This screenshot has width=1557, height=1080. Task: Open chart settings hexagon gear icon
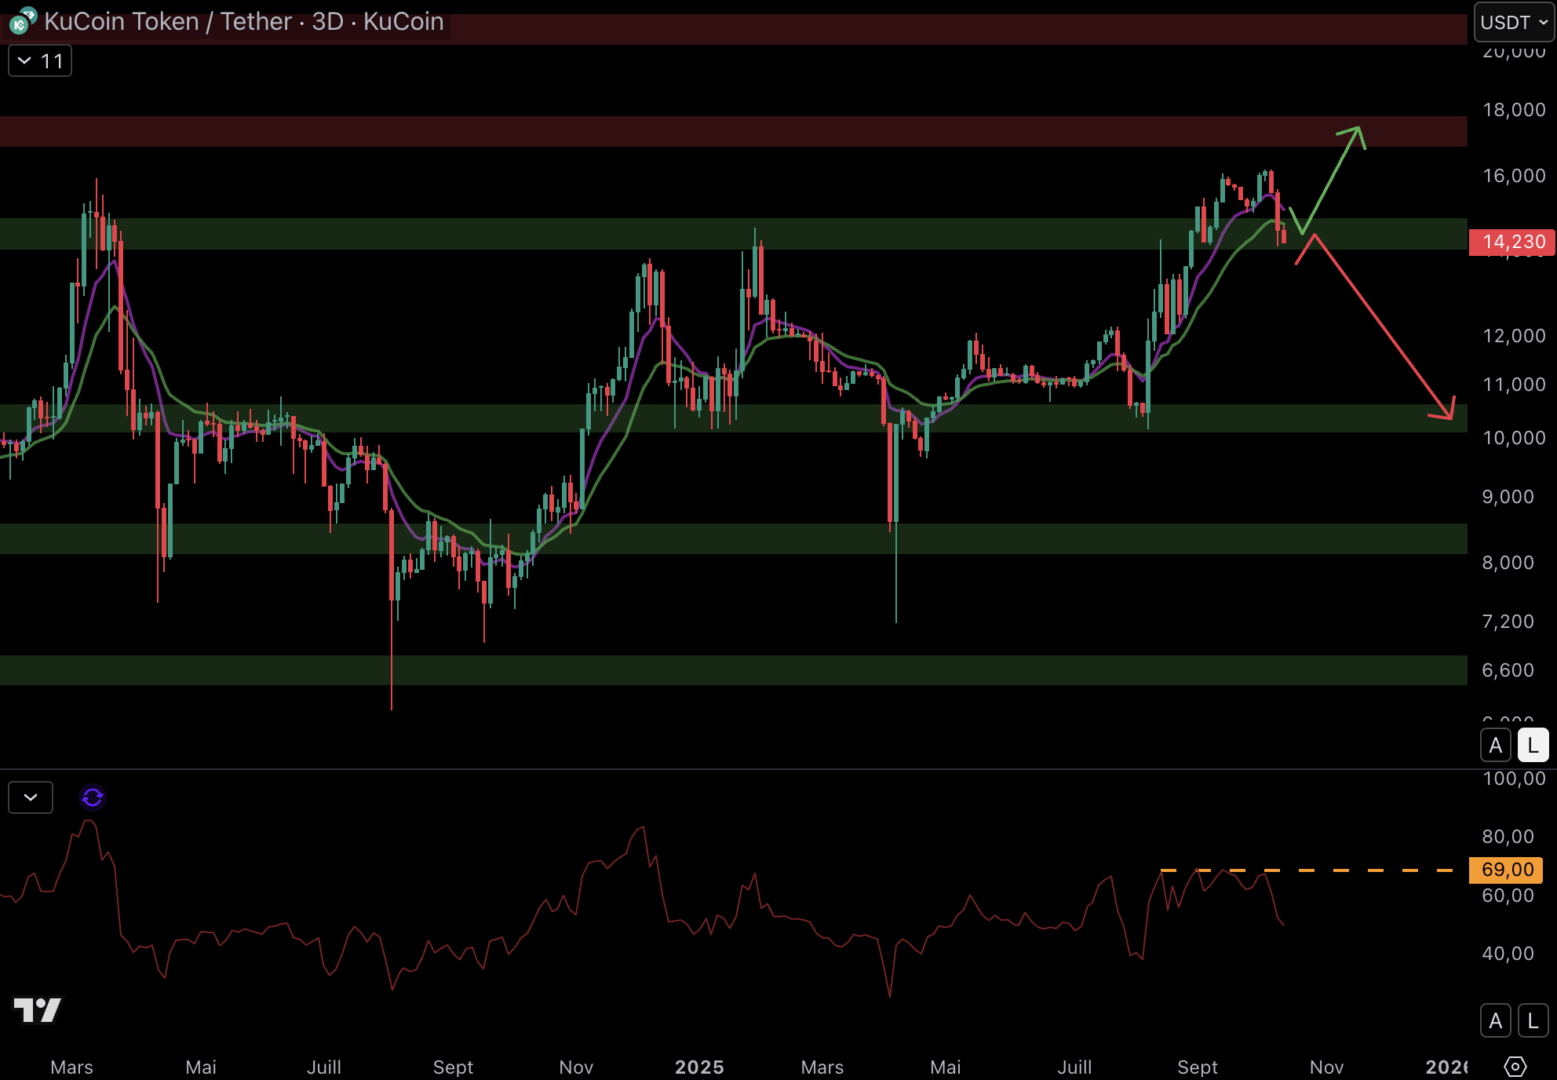[1515, 1066]
